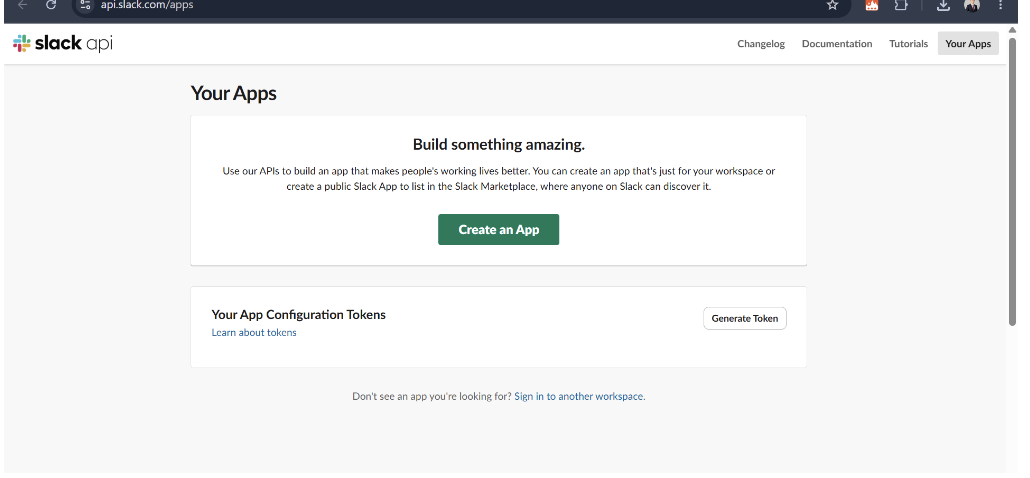
Task: Open the Chrome profile avatar
Action: (x=972, y=5)
